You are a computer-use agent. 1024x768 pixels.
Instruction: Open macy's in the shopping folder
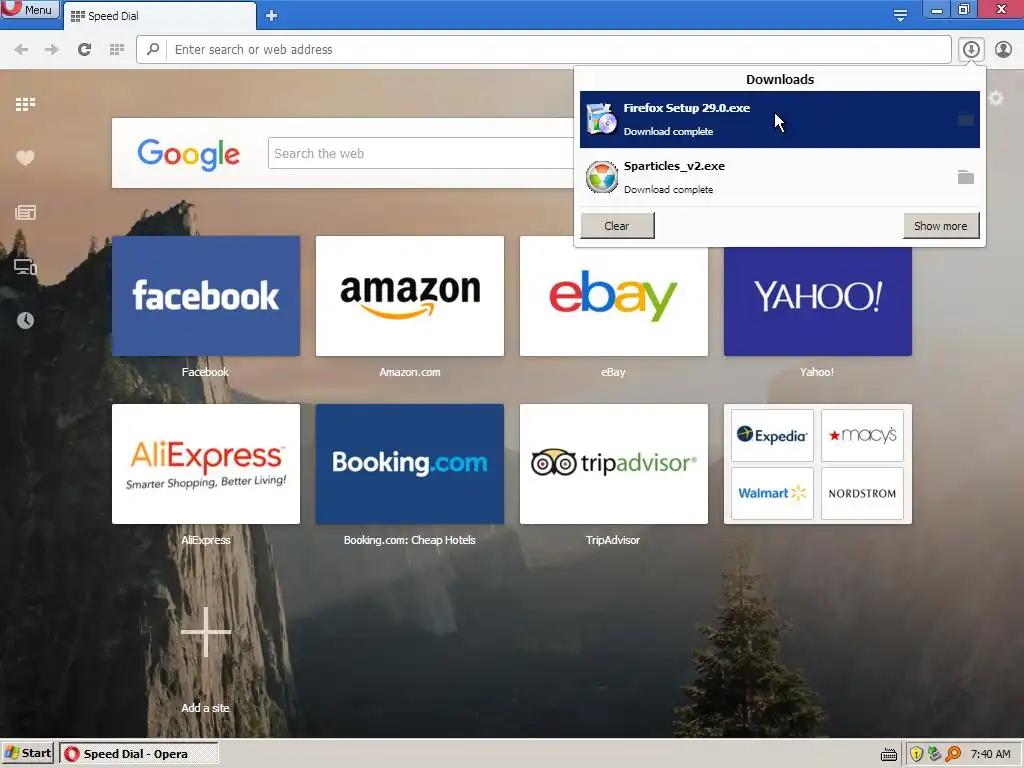pos(862,436)
